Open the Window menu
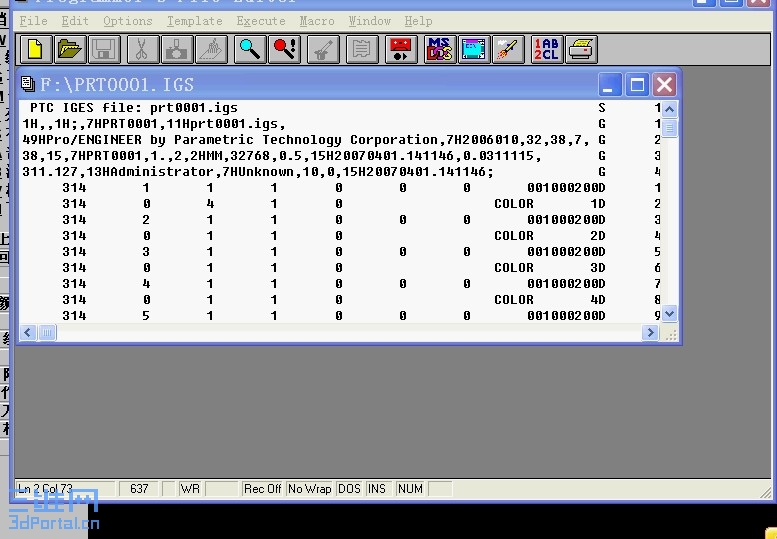This screenshot has height=539, width=777. click(x=370, y=21)
